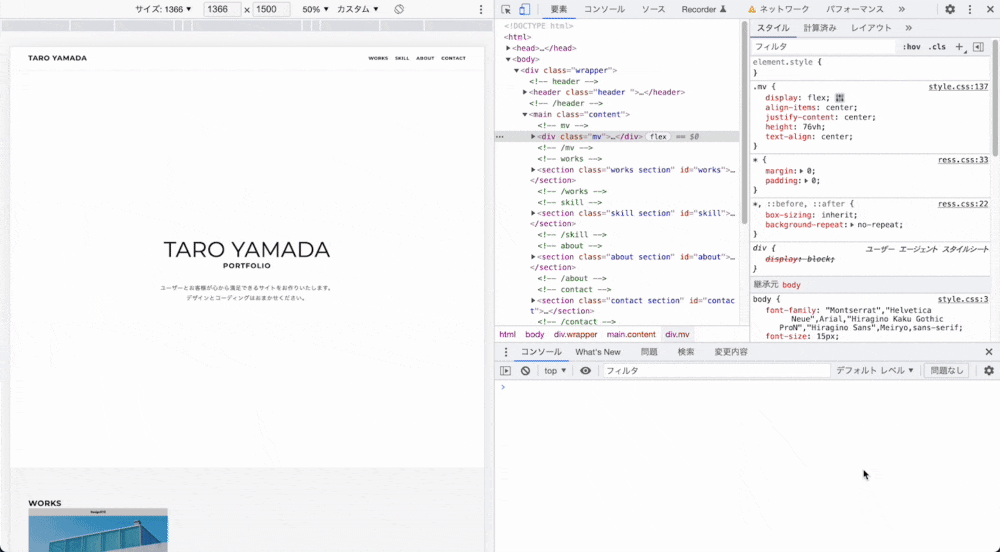Expand the works section node
The width and height of the screenshot is (1000, 552).
pos(533,170)
